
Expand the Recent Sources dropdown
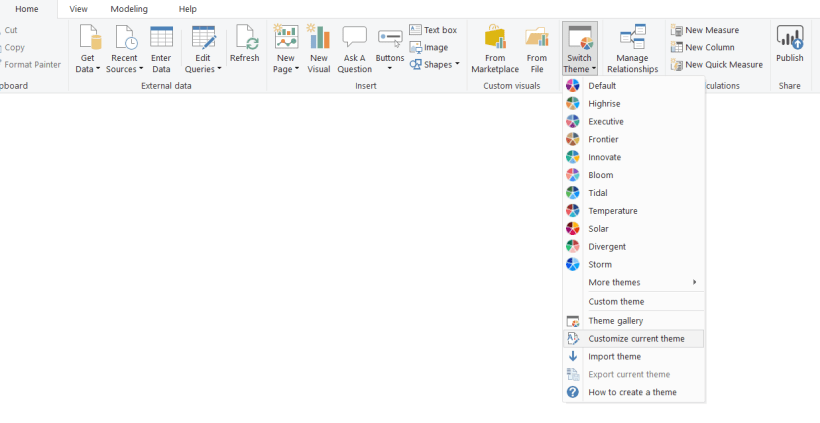pos(124,69)
